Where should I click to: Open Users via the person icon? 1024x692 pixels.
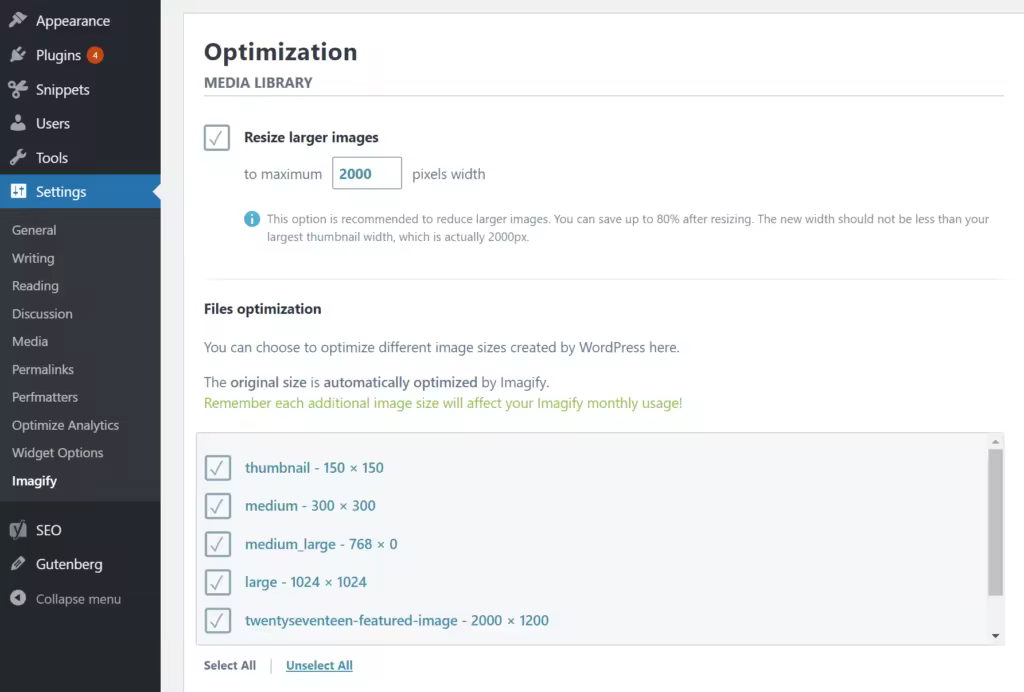point(18,123)
